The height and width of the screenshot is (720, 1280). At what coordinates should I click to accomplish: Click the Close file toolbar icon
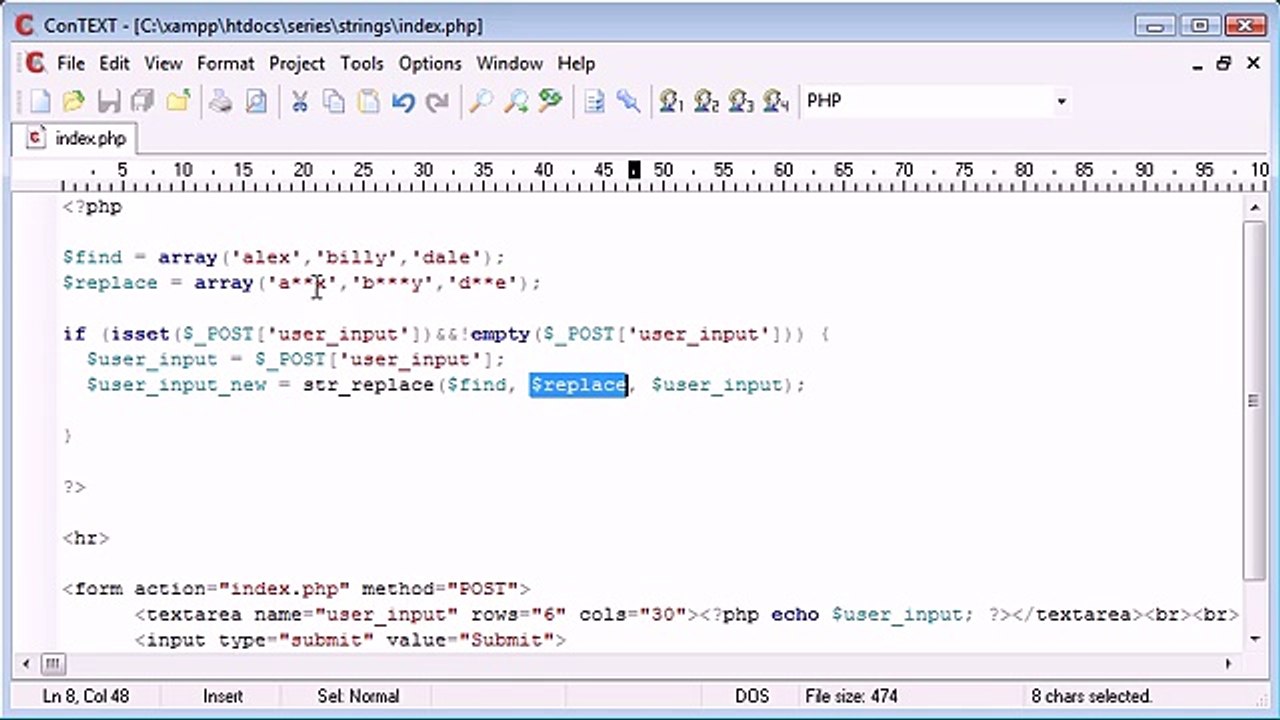[178, 101]
